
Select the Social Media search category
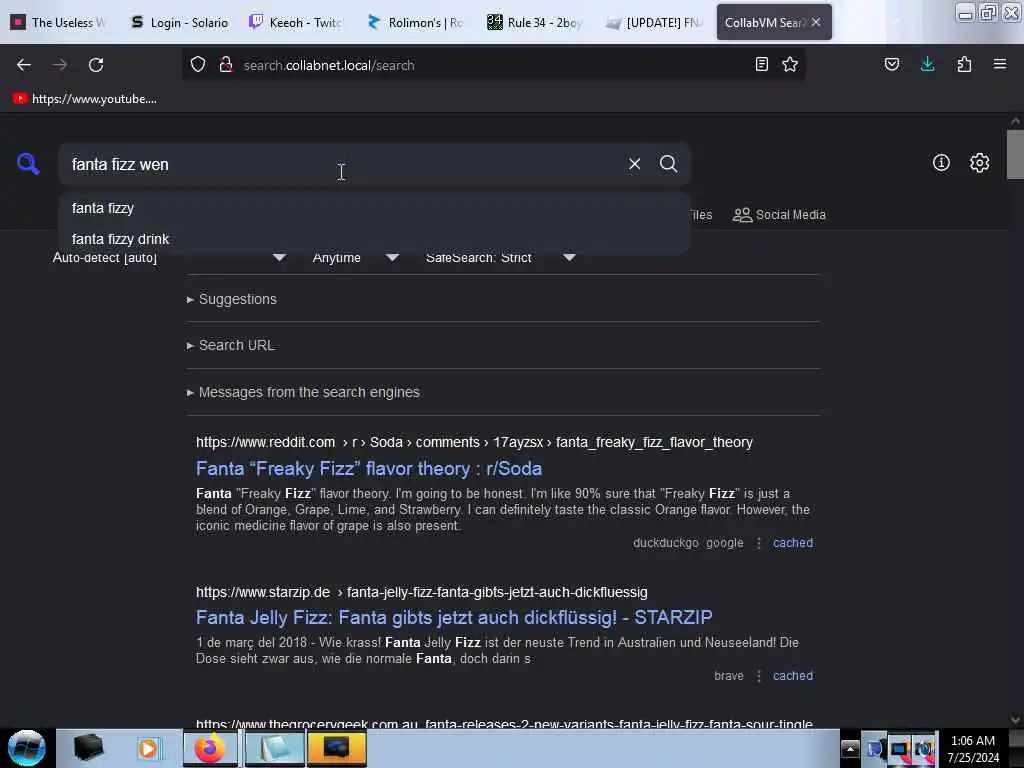tap(779, 215)
